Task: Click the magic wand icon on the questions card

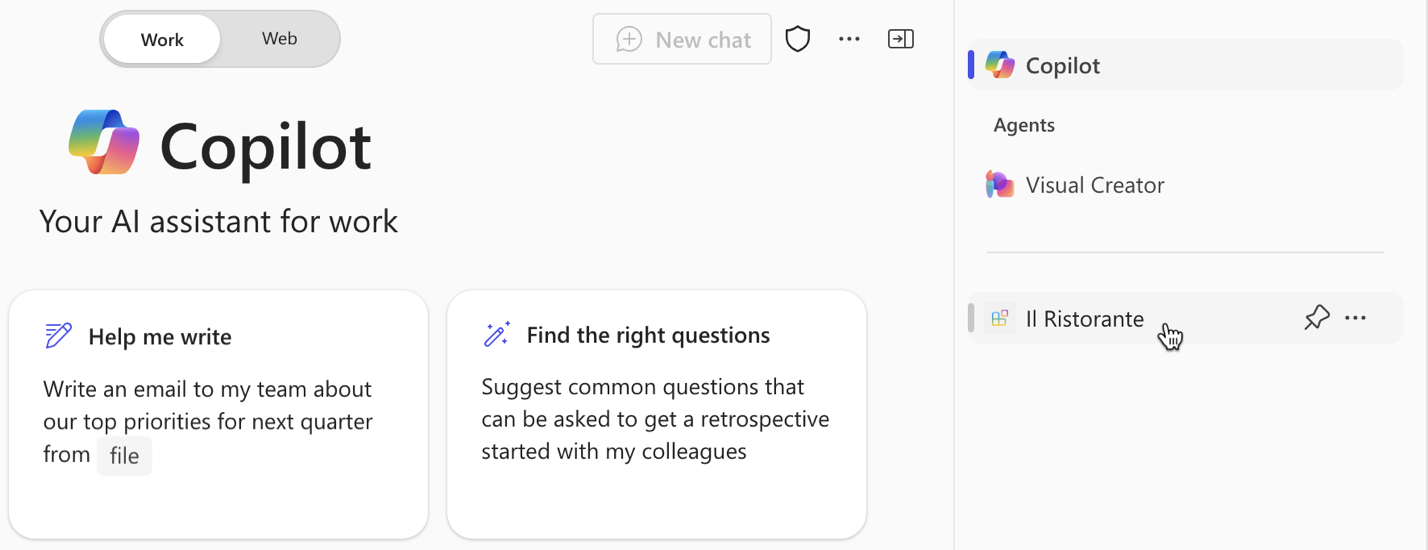Action: point(497,334)
